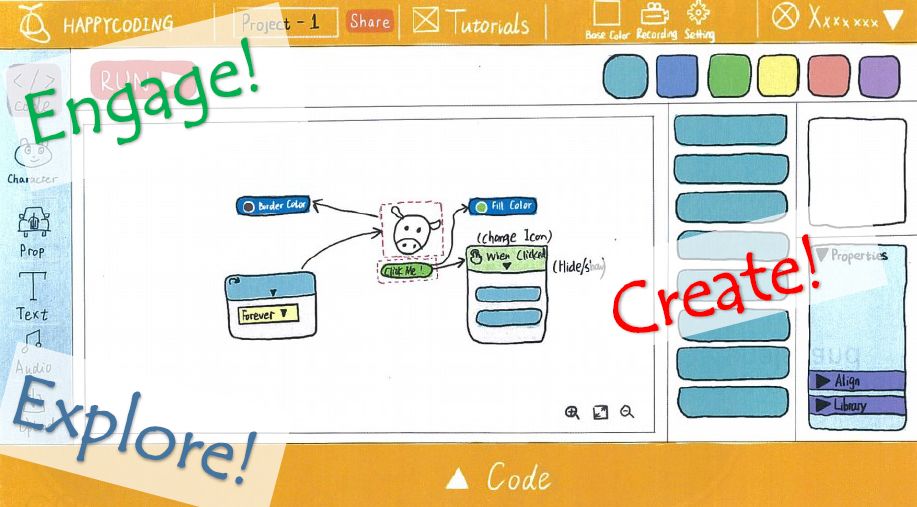Click the loop arrow icon on repeat block

point(235,281)
